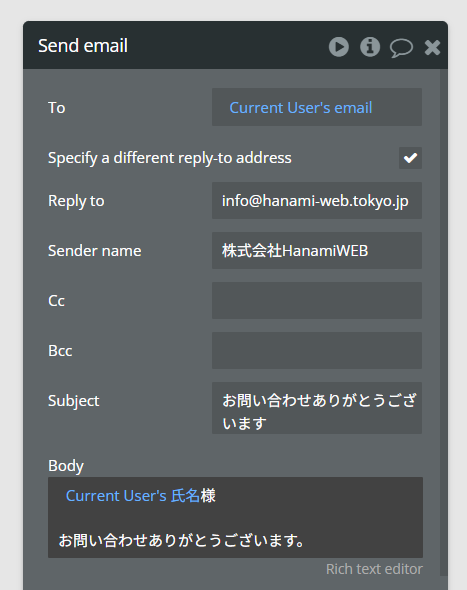Uncheck Specify a different reply-to address
Viewport: 467px width, 590px height.
pyautogui.click(x=410, y=158)
